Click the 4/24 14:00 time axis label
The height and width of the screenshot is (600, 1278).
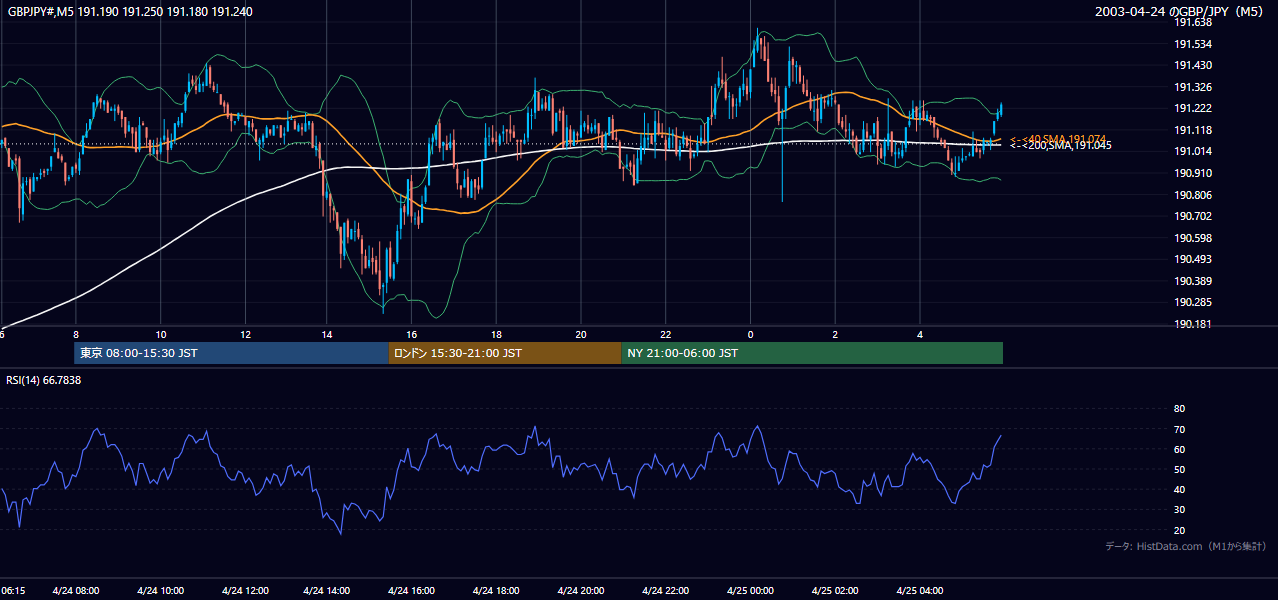tap(328, 591)
